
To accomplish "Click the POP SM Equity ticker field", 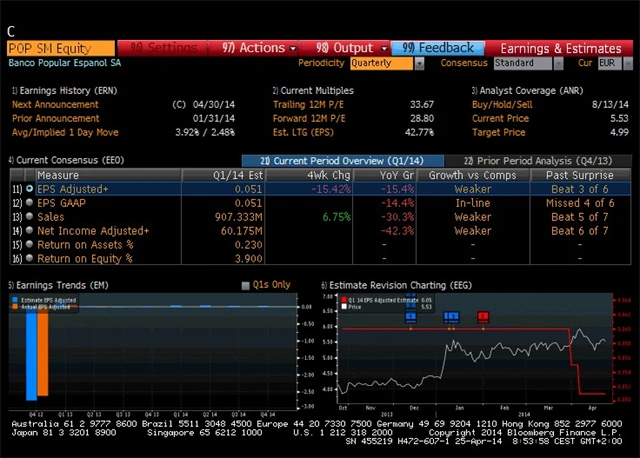I will pos(61,48).
